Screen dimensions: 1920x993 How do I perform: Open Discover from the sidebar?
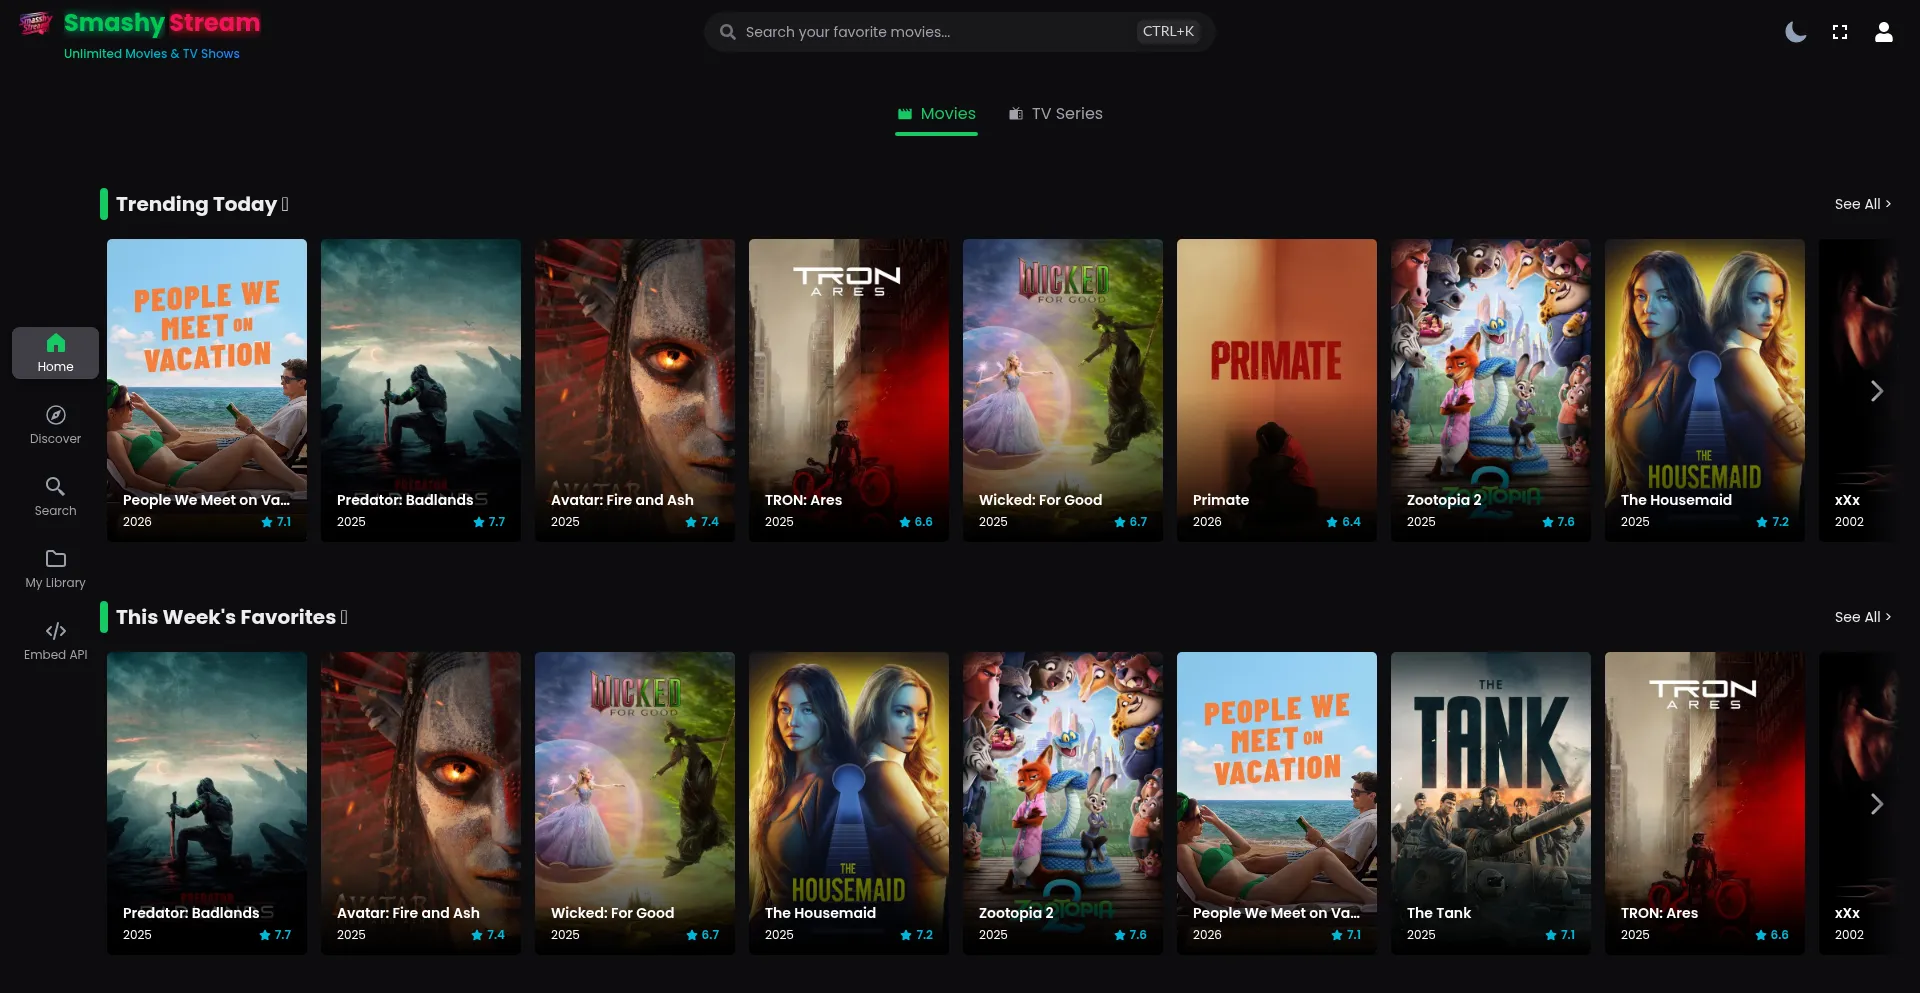click(x=56, y=425)
